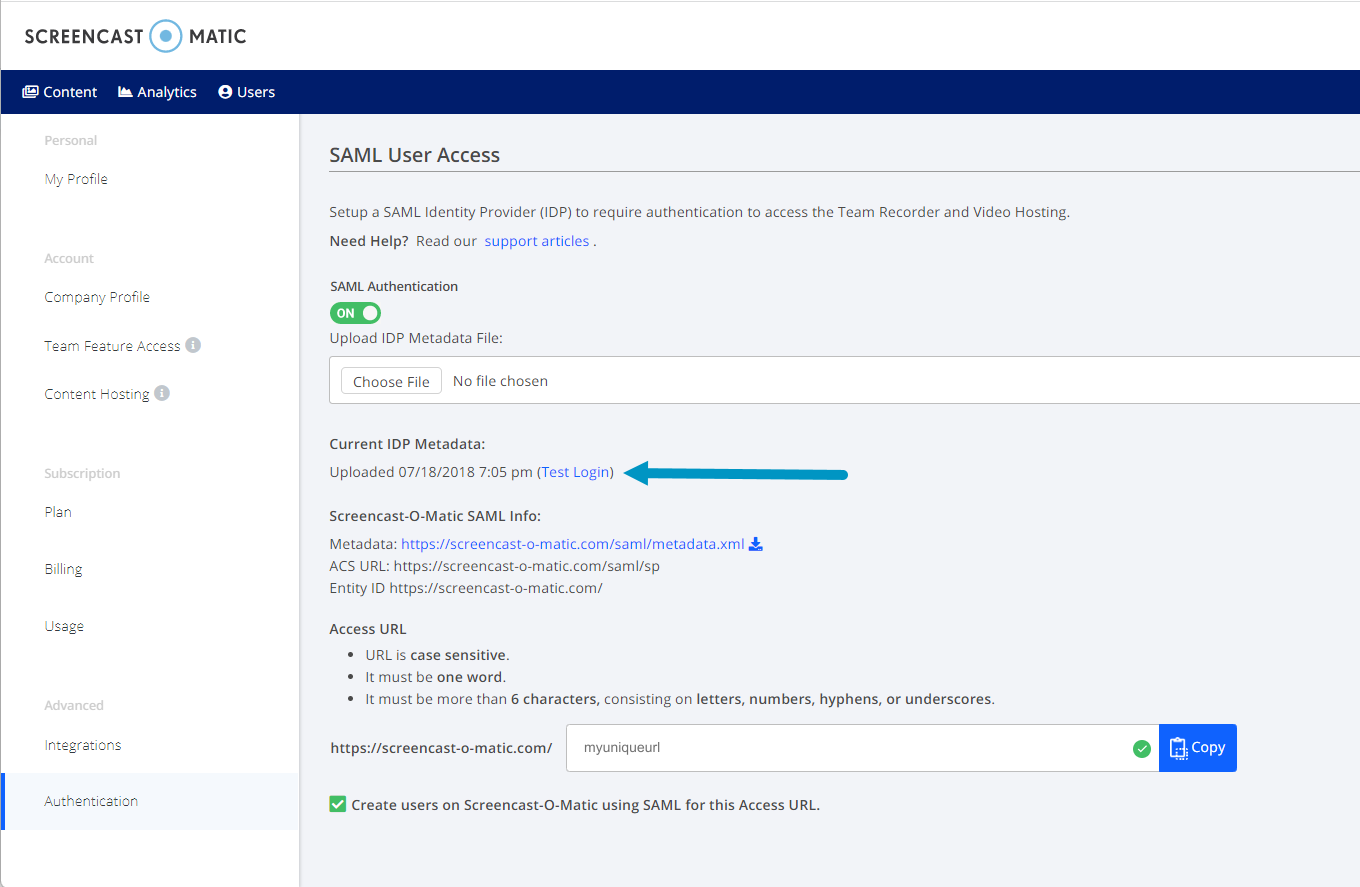Click the Screencast-O-Matic logo
Image resolution: width=1360 pixels, height=887 pixels.
tap(135, 36)
